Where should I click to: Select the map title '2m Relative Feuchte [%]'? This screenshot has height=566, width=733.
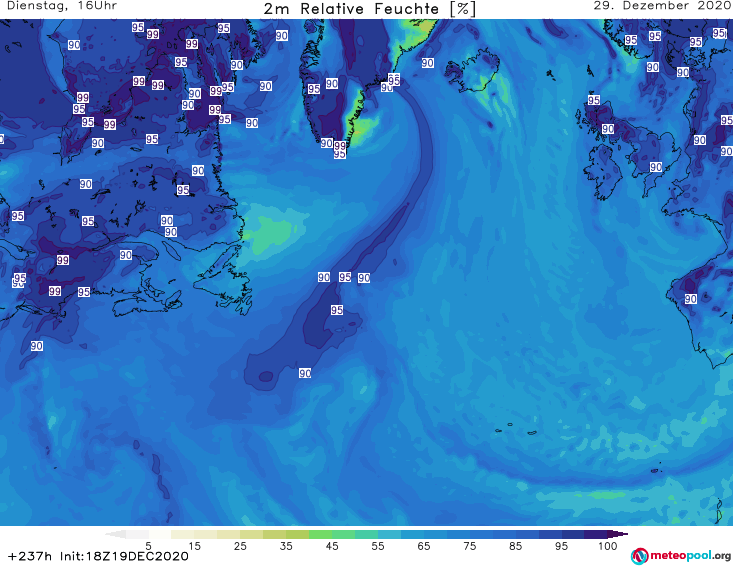370,9
